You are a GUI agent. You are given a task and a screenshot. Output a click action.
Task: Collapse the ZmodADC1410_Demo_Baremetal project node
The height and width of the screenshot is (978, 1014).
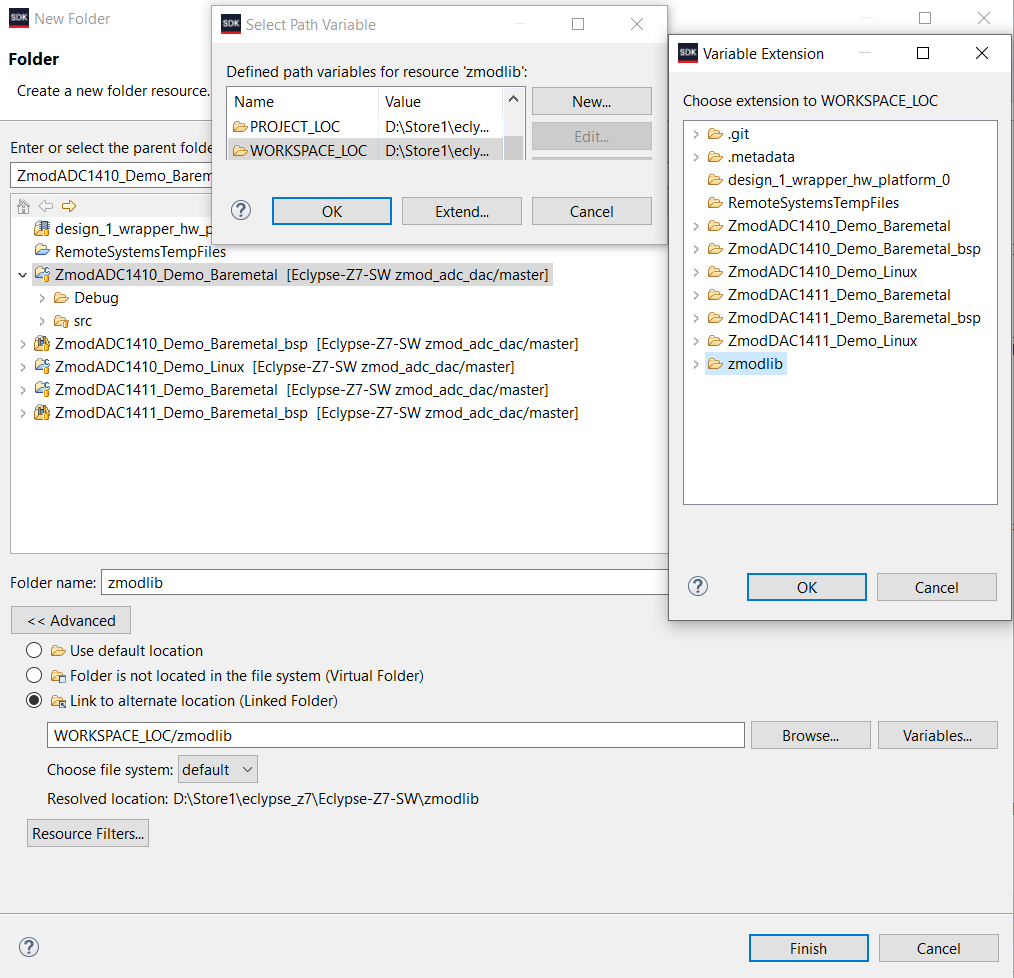click(23, 275)
